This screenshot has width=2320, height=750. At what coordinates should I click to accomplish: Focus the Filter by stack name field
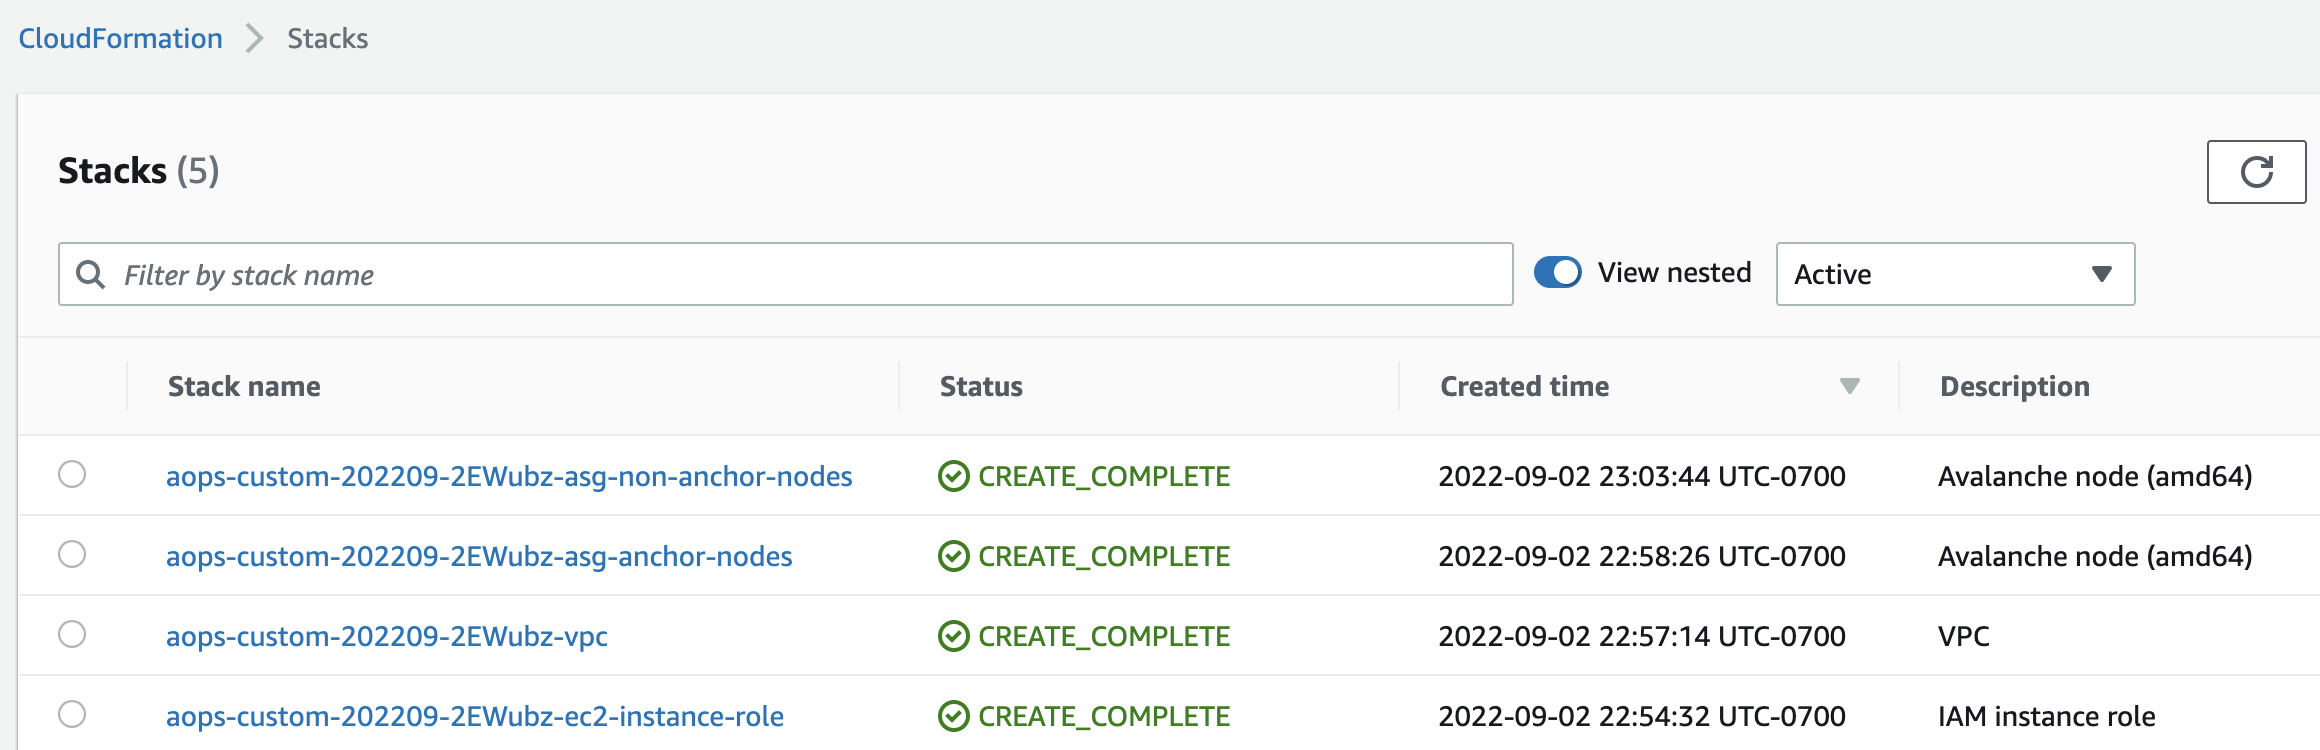pyautogui.click(x=800, y=274)
